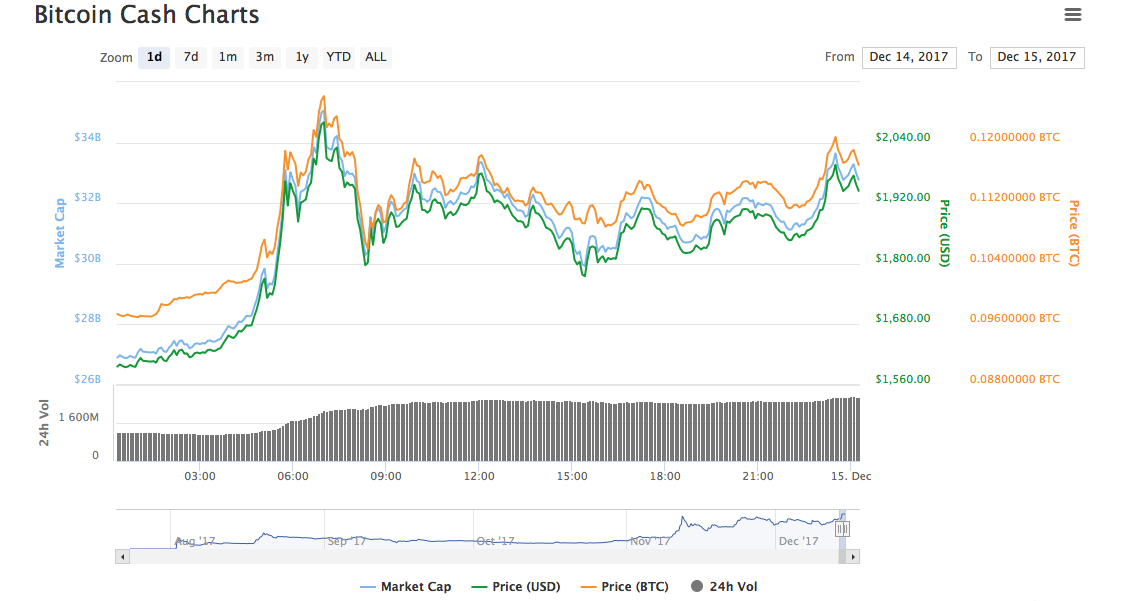Show ALL historical data
The image size is (1127, 601).
click(x=375, y=57)
